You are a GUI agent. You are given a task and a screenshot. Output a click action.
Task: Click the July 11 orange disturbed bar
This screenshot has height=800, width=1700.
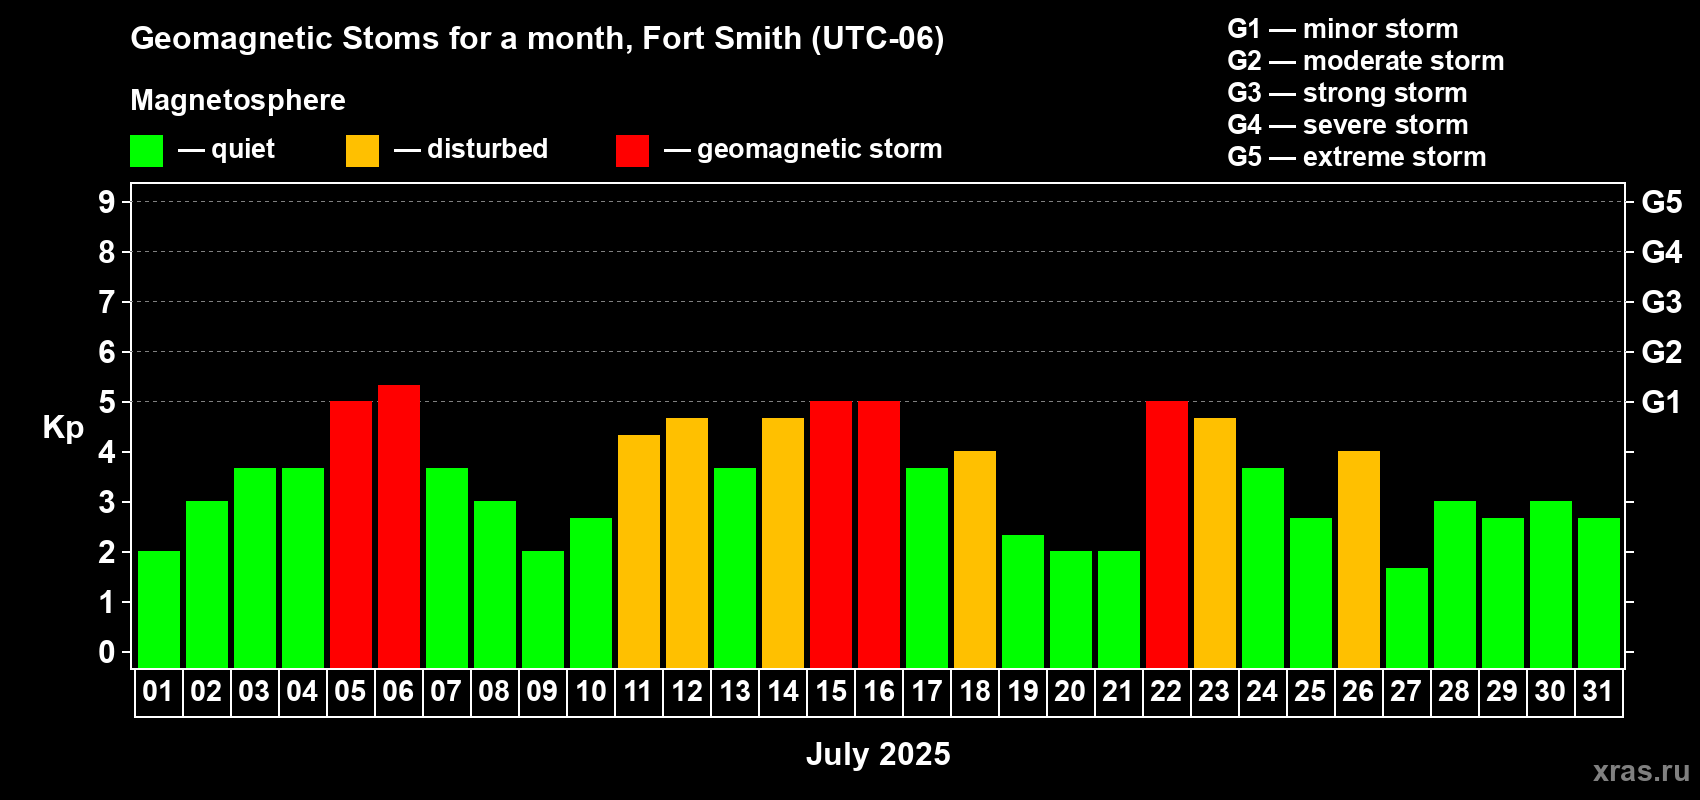click(x=639, y=551)
